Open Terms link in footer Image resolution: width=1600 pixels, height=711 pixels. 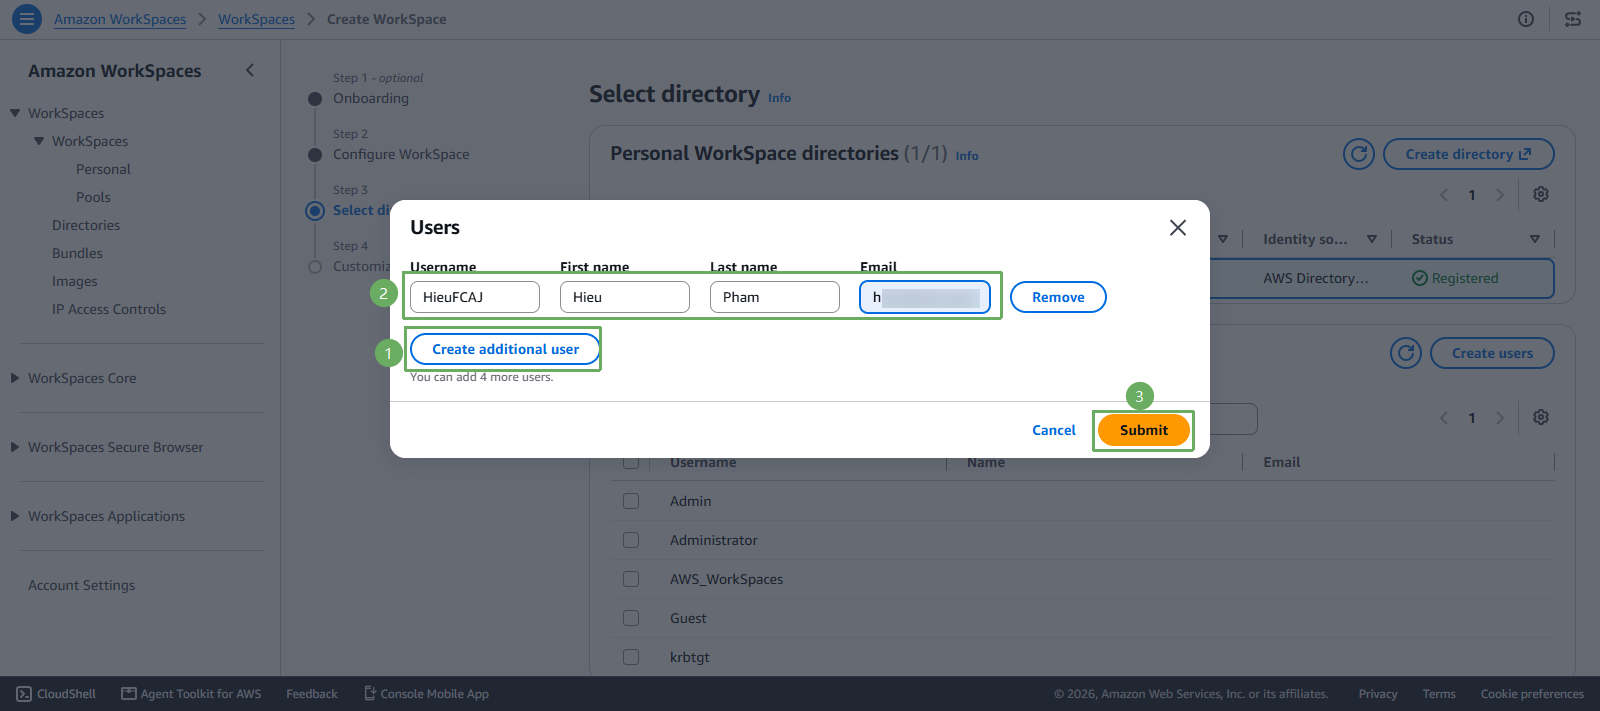coord(1439,694)
